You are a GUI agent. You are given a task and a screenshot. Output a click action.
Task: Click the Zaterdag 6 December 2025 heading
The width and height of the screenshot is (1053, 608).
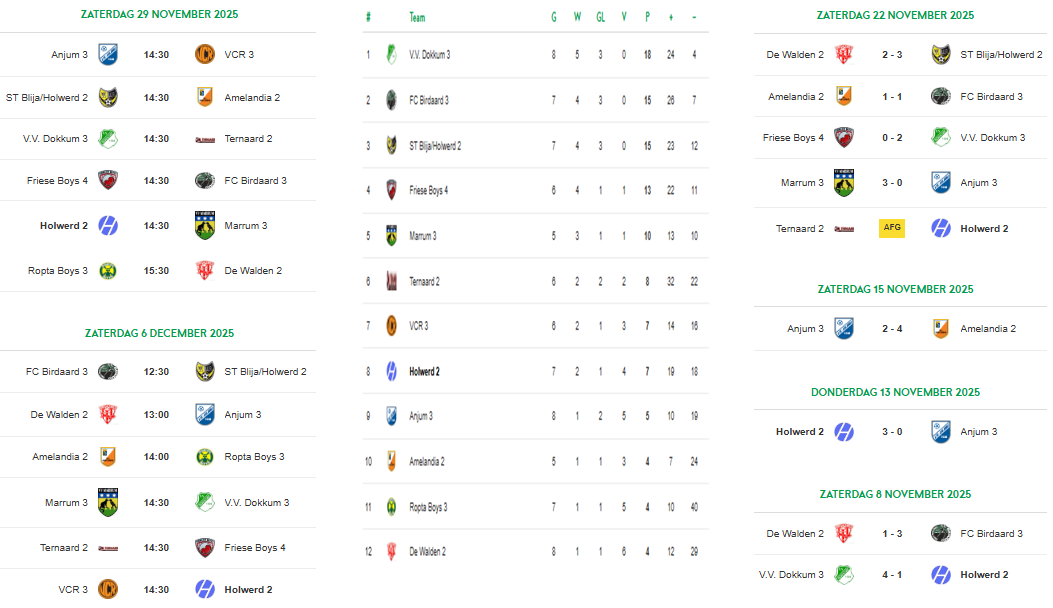[159, 333]
